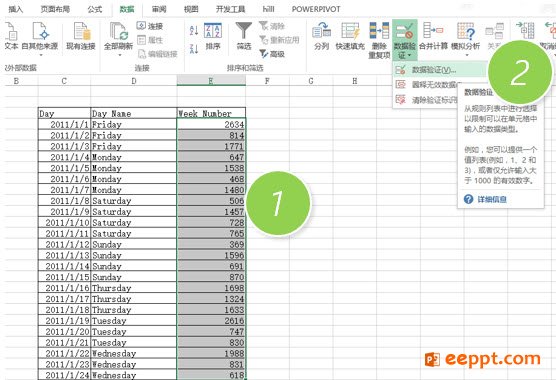Click cell with date 2011/1/19
The height and width of the screenshot is (380, 556).
pyautogui.click(x=64, y=321)
